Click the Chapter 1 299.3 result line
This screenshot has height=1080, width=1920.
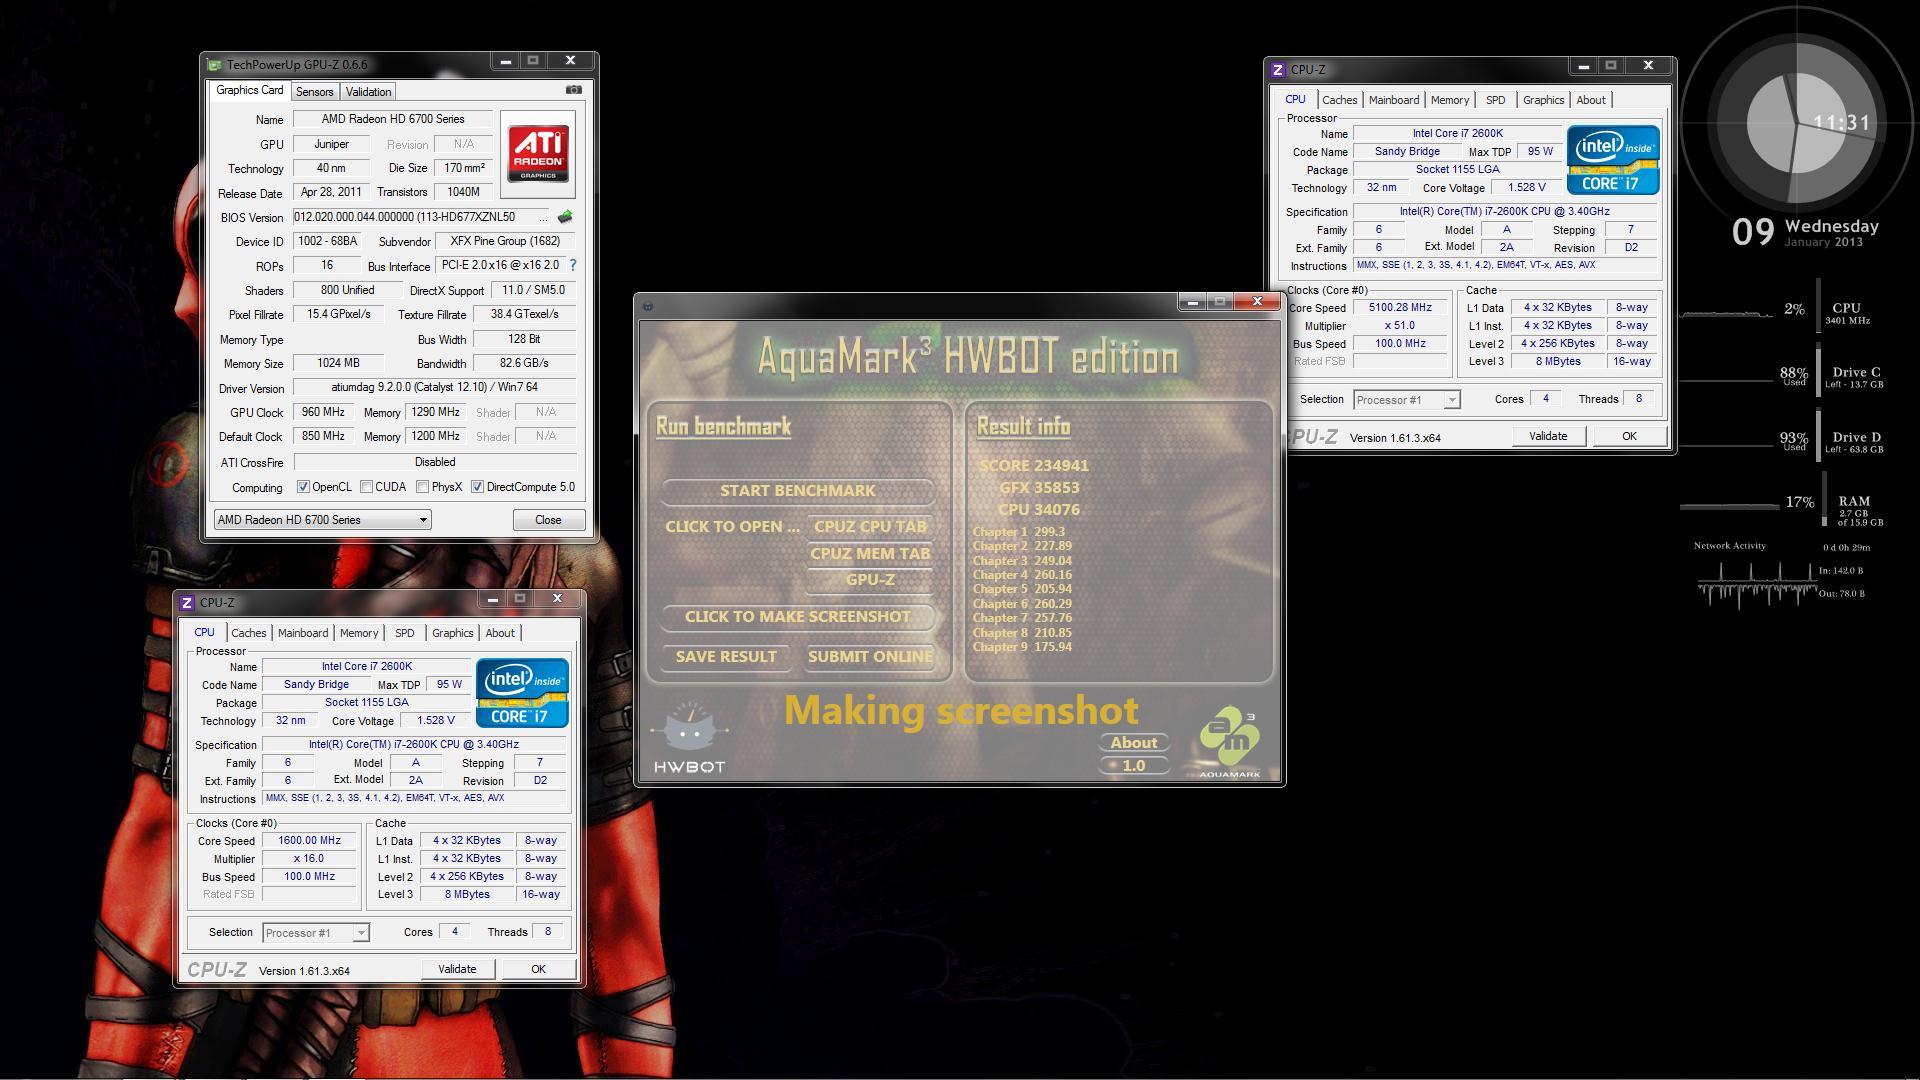[1019, 532]
